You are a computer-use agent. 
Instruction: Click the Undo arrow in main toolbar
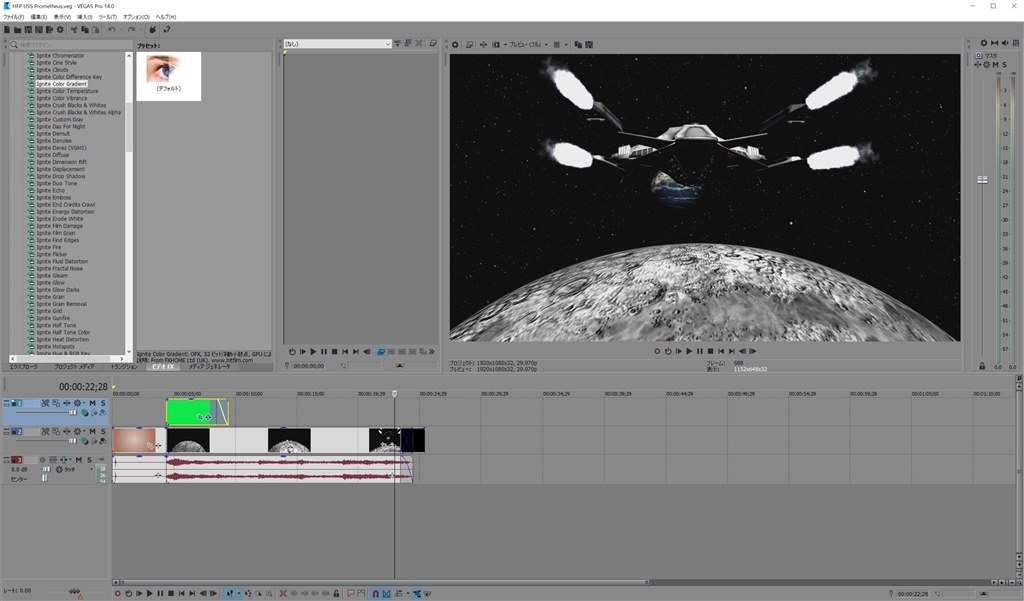click(x=112, y=29)
